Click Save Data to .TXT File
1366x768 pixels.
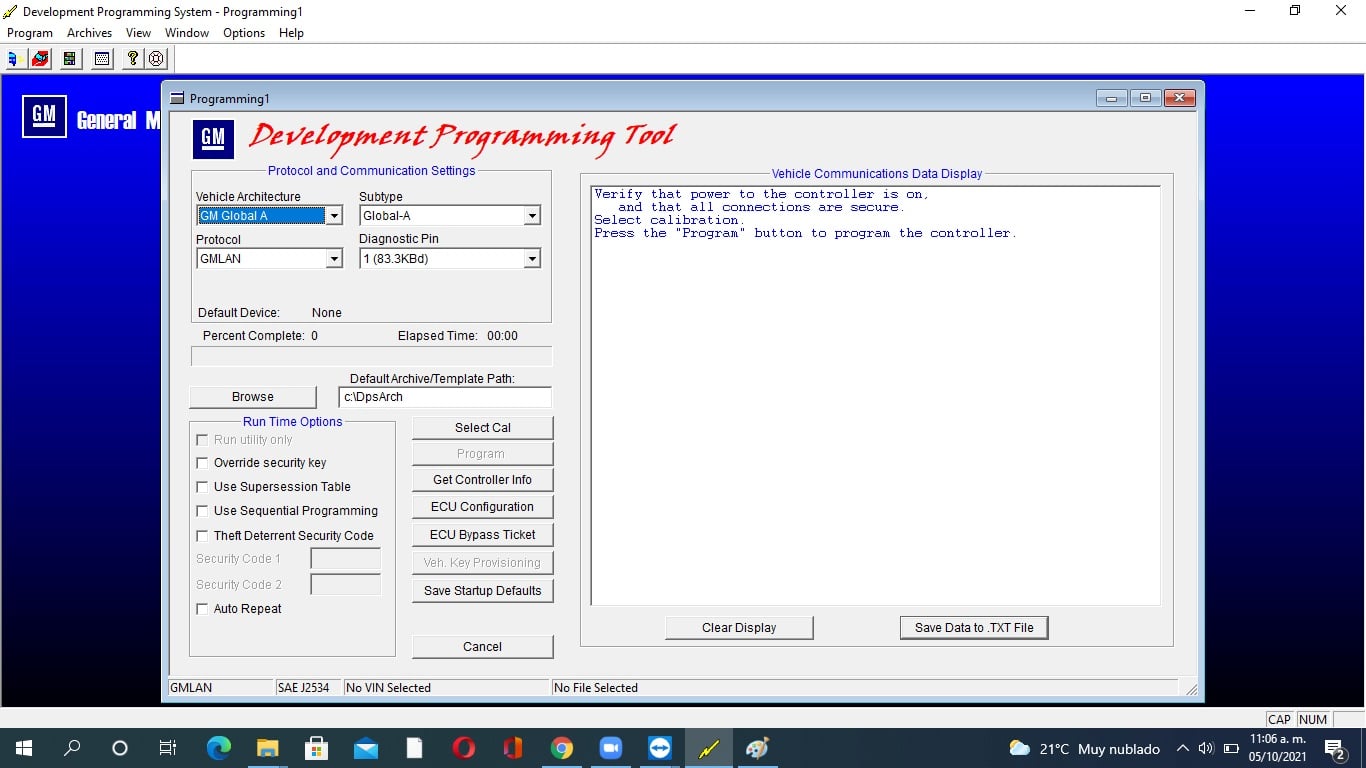click(974, 628)
